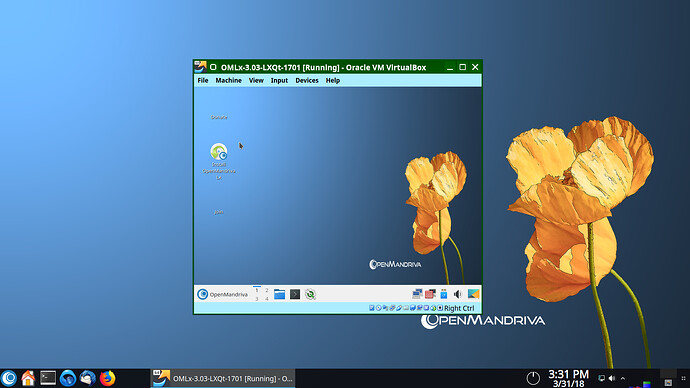Switch to guest virtual desktop 2

(x=267, y=290)
